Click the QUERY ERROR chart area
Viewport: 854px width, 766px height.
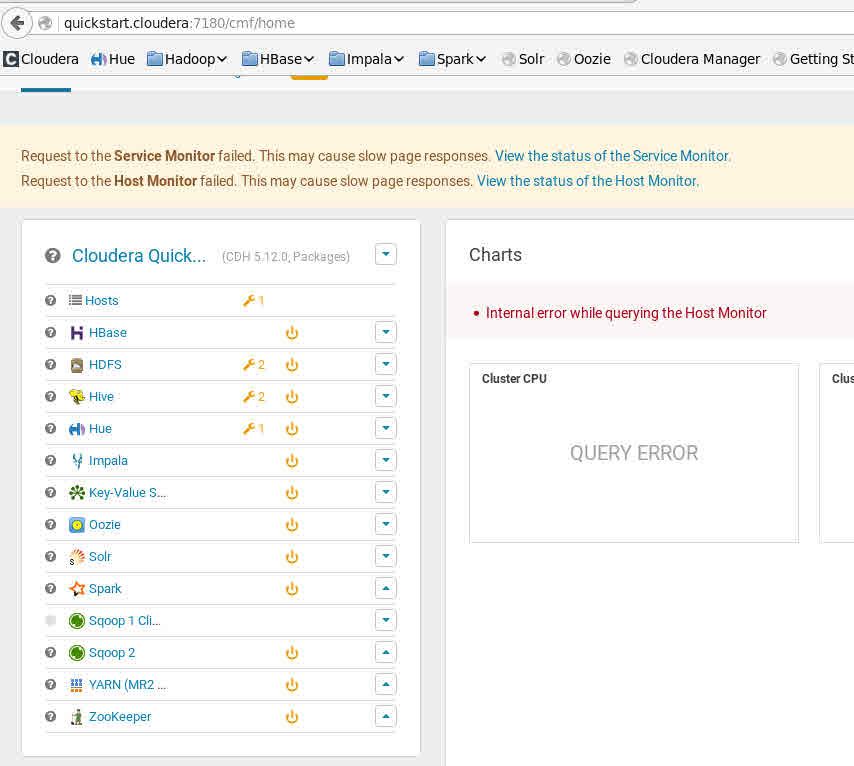tap(634, 453)
